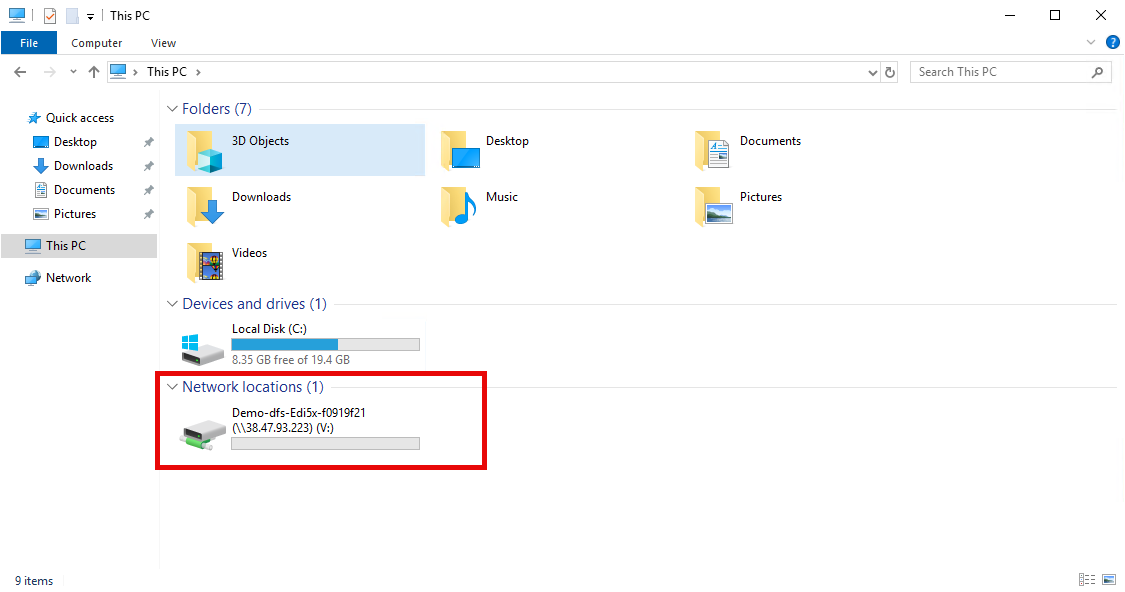Open the Music folder icon
The width and height of the screenshot is (1125, 592).
click(459, 206)
